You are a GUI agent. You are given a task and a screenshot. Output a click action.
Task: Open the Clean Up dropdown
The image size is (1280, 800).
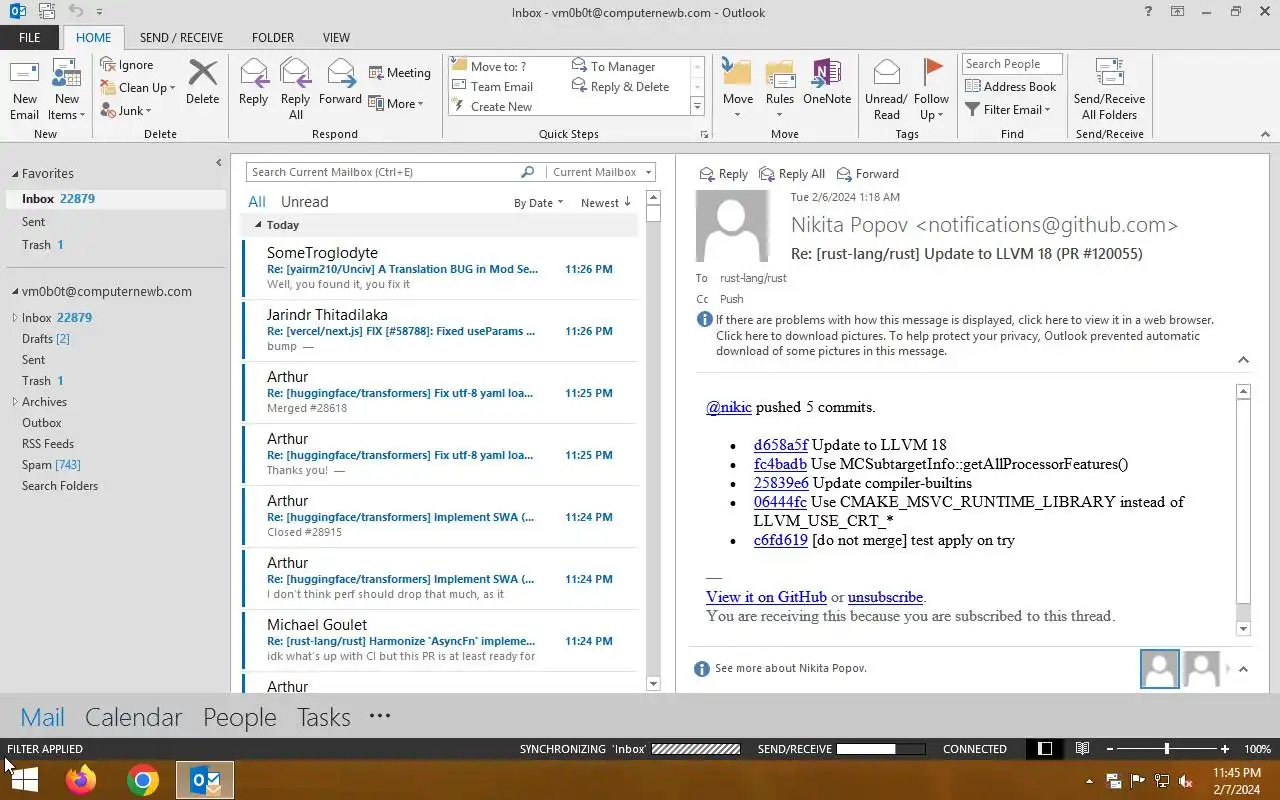(x=138, y=88)
